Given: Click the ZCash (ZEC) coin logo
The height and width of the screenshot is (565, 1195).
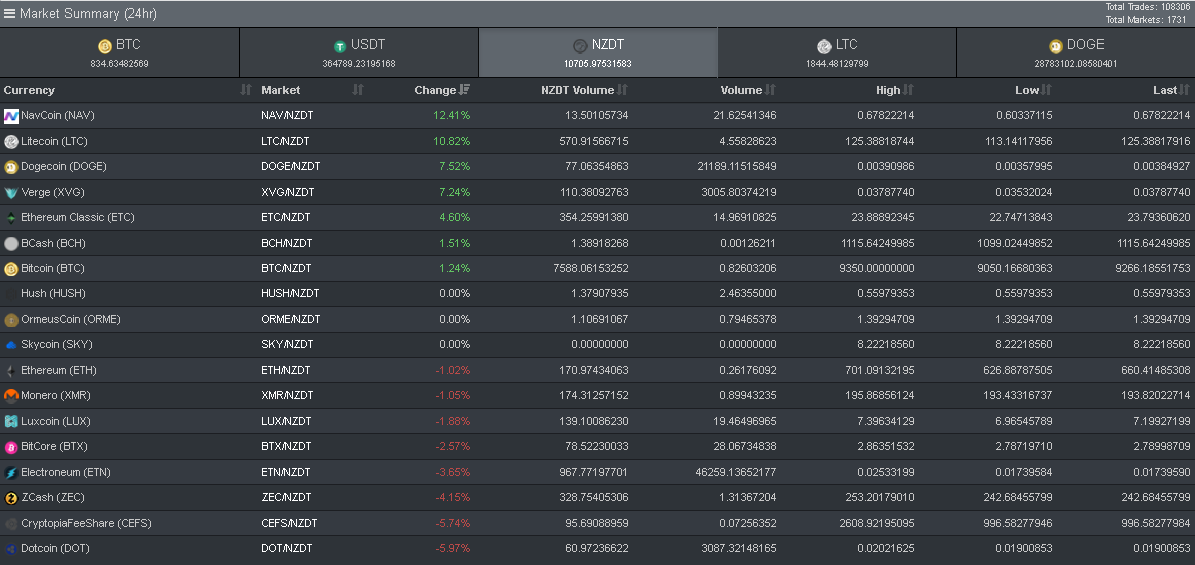Looking at the screenshot, I should click(11, 498).
